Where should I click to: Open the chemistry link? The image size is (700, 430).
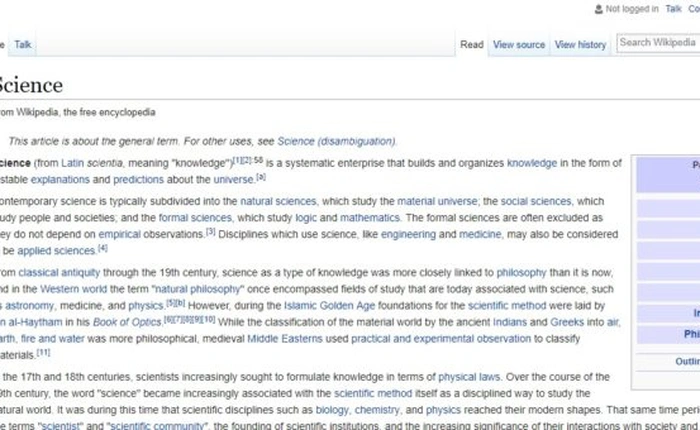click(x=377, y=411)
